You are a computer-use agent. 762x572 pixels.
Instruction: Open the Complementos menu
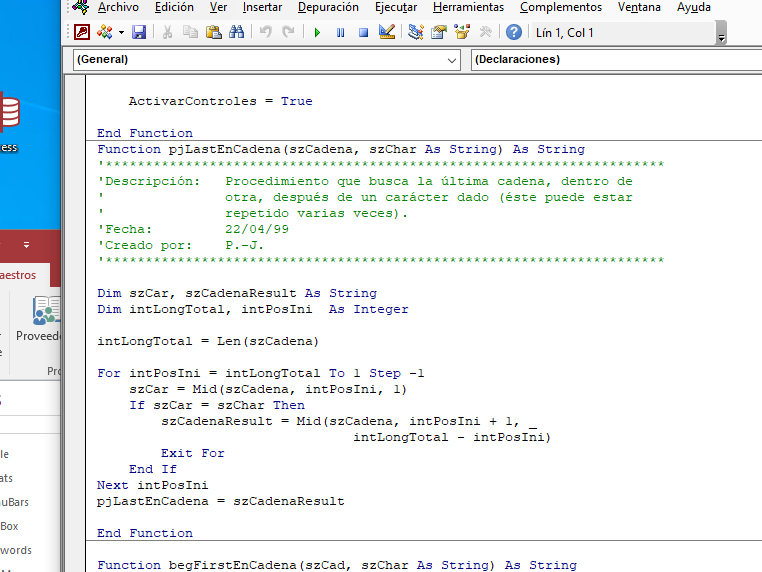coord(561,7)
